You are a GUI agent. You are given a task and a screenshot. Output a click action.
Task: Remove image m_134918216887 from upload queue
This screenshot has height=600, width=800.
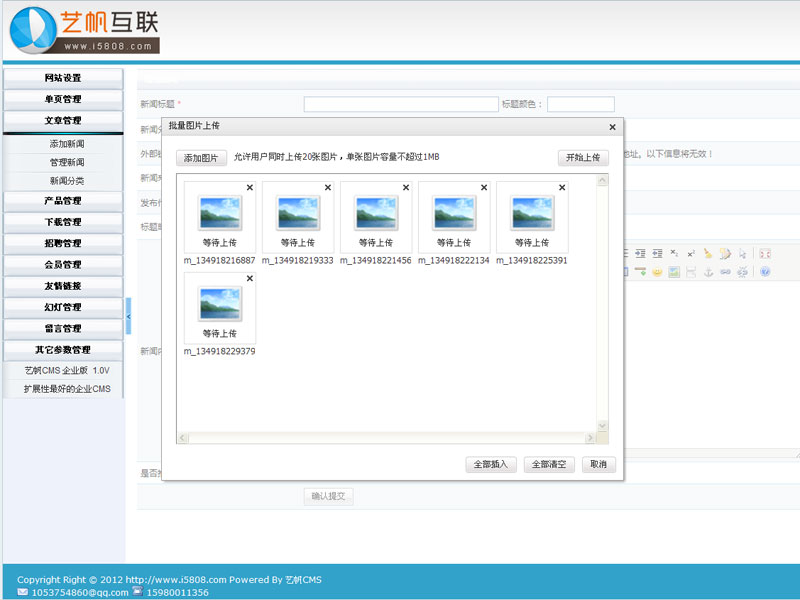[x=250, y=188]
